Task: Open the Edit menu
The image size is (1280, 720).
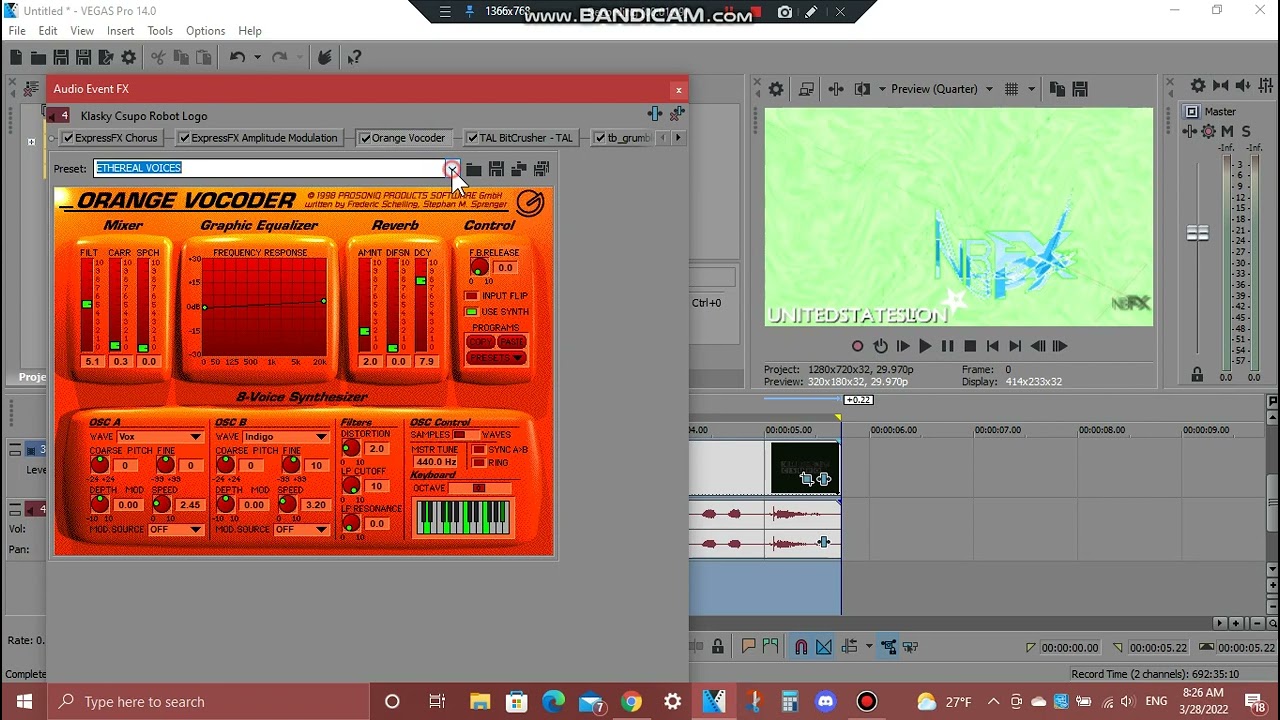Action: [48, 31]
